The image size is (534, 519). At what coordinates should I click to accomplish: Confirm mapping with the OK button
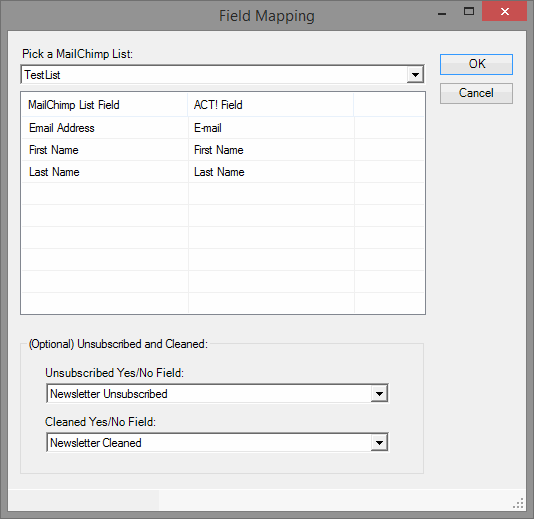(476, 64)
